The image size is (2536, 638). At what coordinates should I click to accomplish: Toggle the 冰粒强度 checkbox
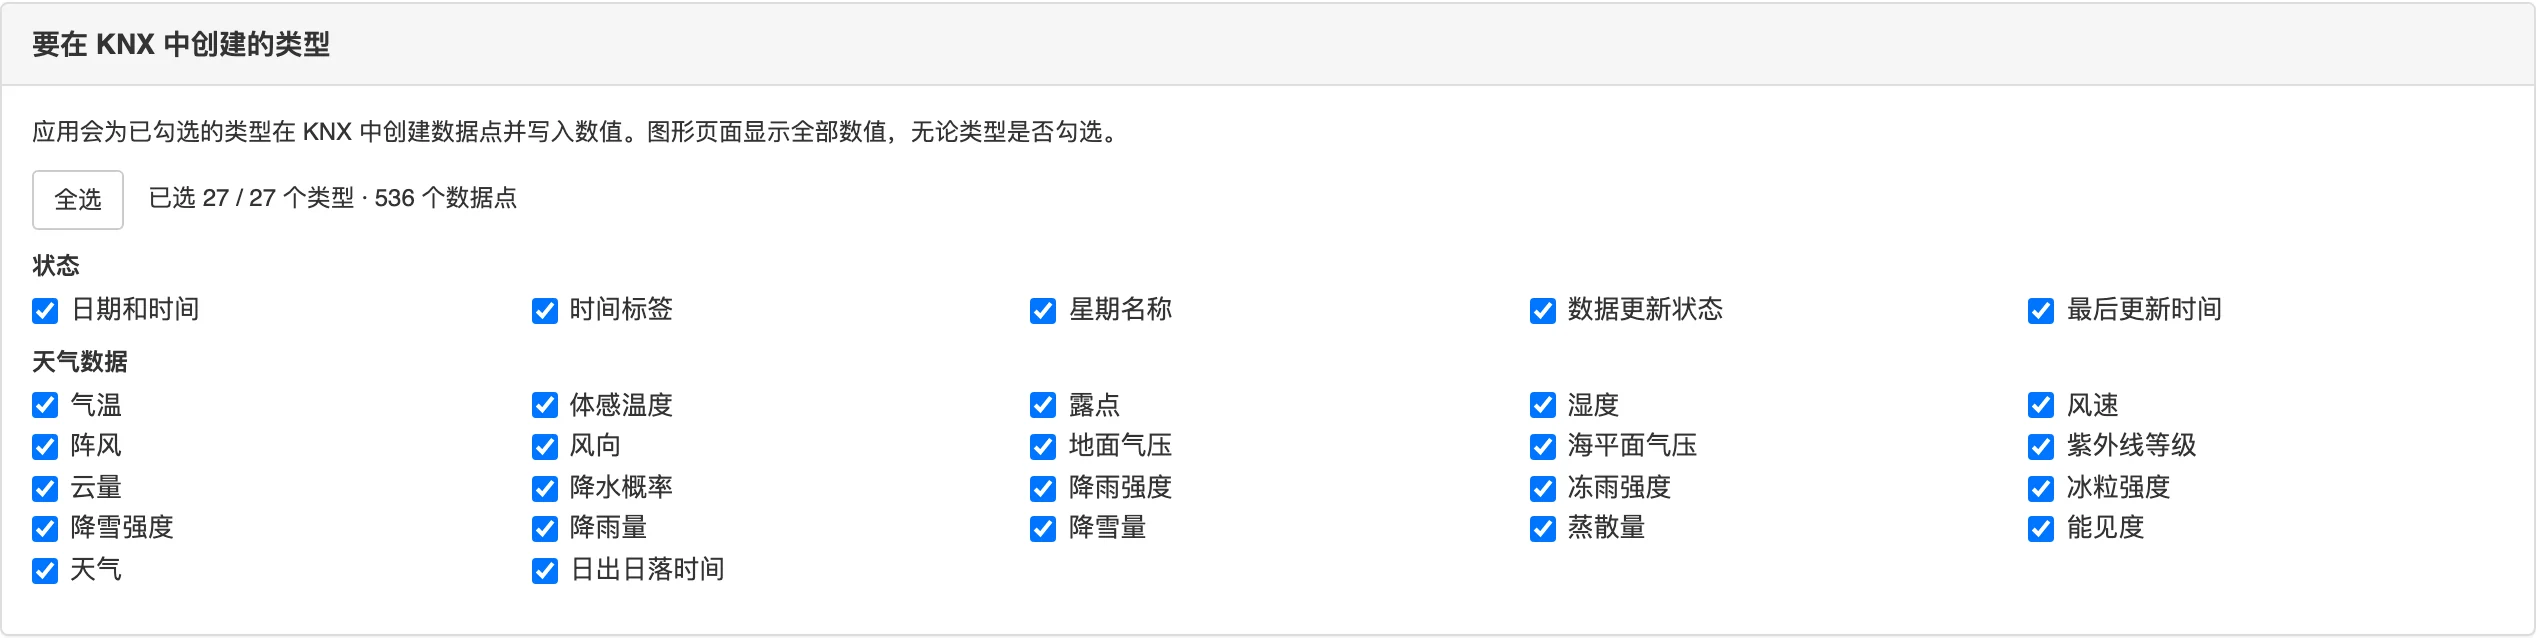[x=2041, y=488]
